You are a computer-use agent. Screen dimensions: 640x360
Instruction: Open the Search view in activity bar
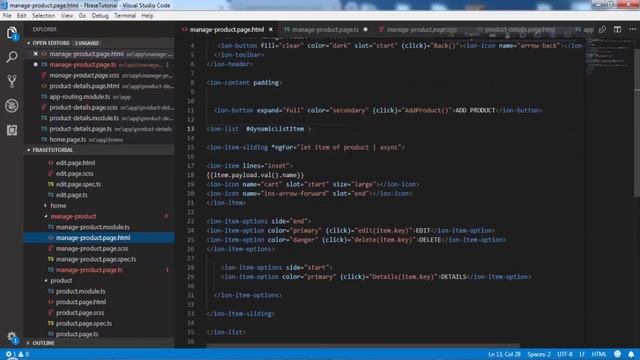tap(12, 57)
